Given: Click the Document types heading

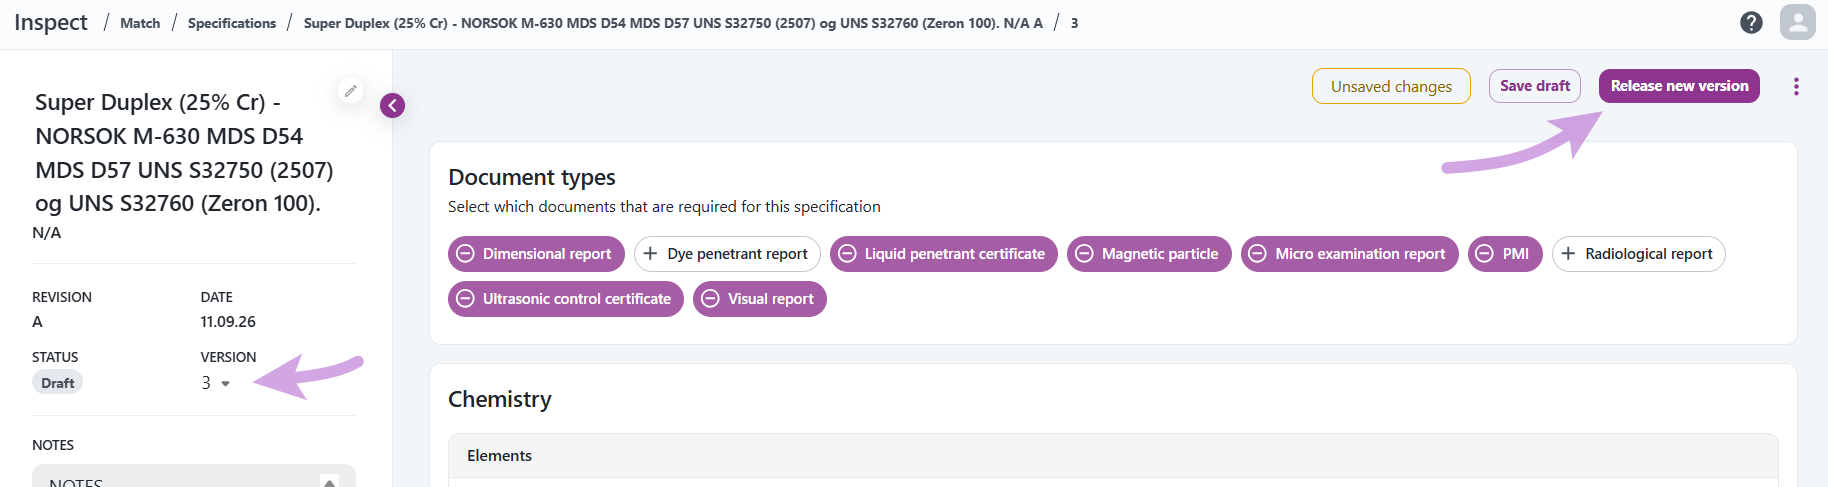Looking at the screenshot, I should coord(532,177).
